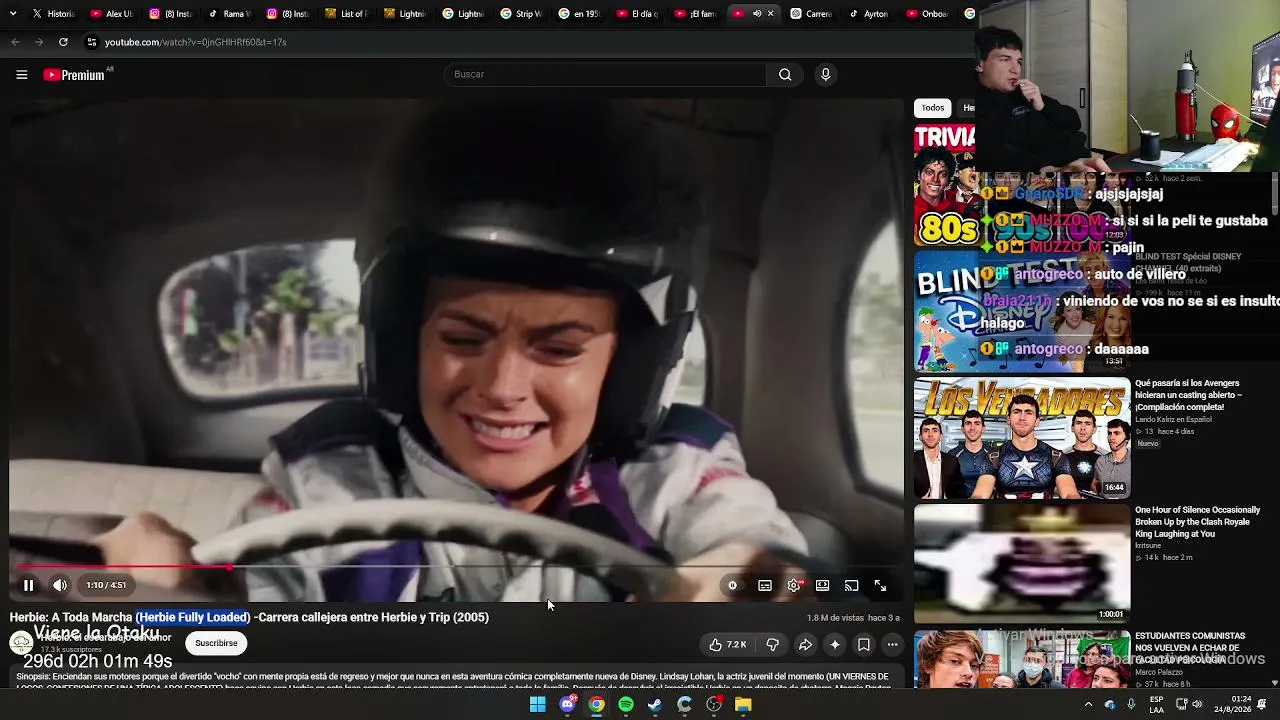The height and width of the screenshot is (720, 1280).
Task: Open the Avengers casting abierto video title
Action: (1189, 395)
